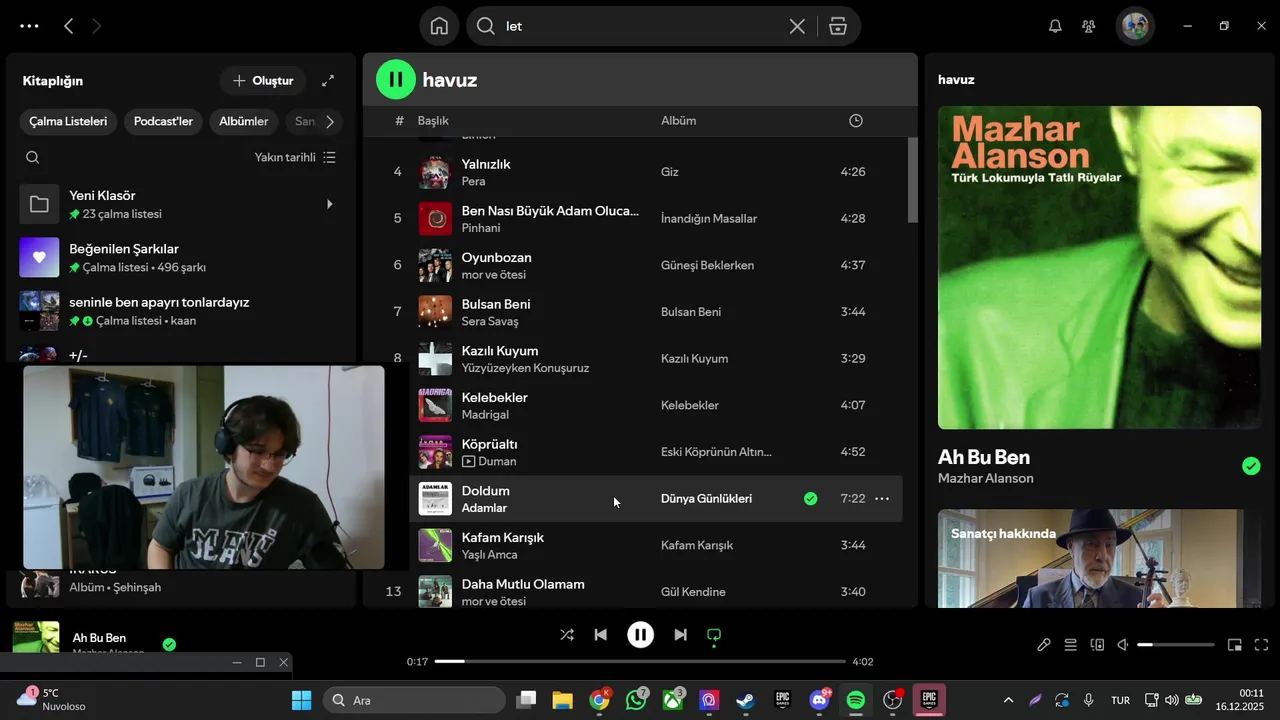
Task: Search within the library
Action: (33, 157)
